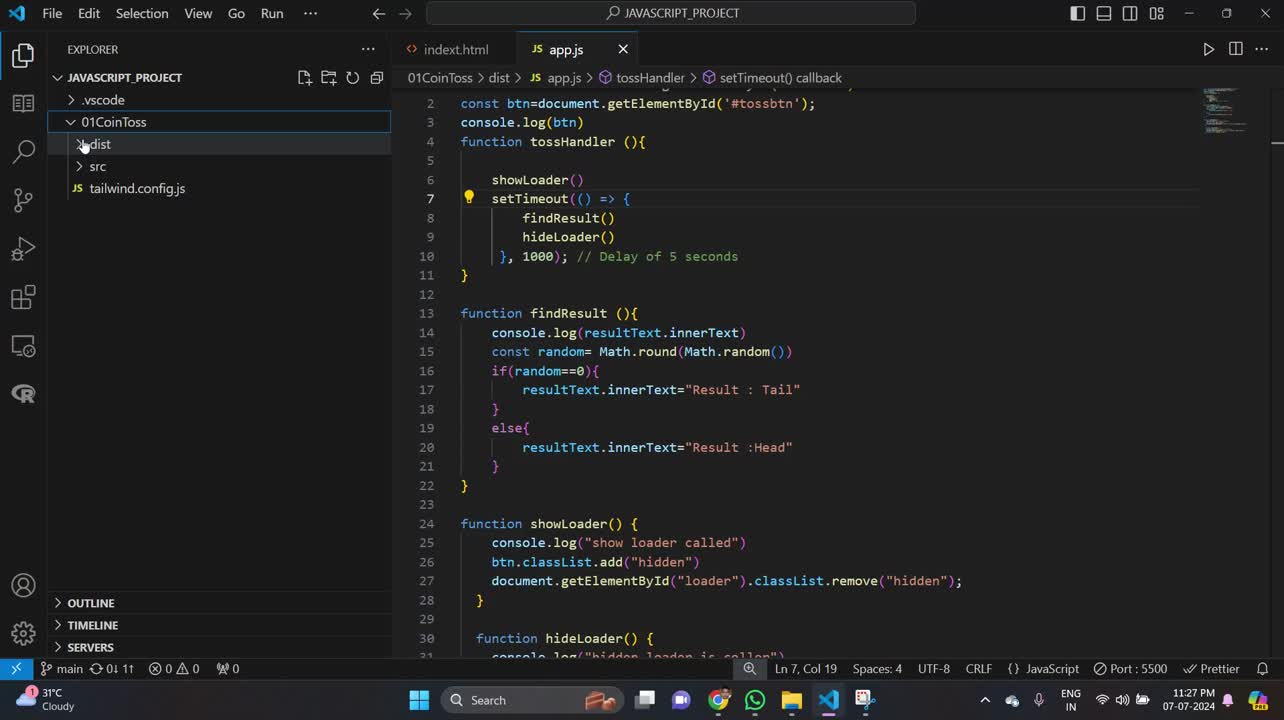Open editor more actions menu
The image size is (1284, 720).
[x=1262, y=49]
